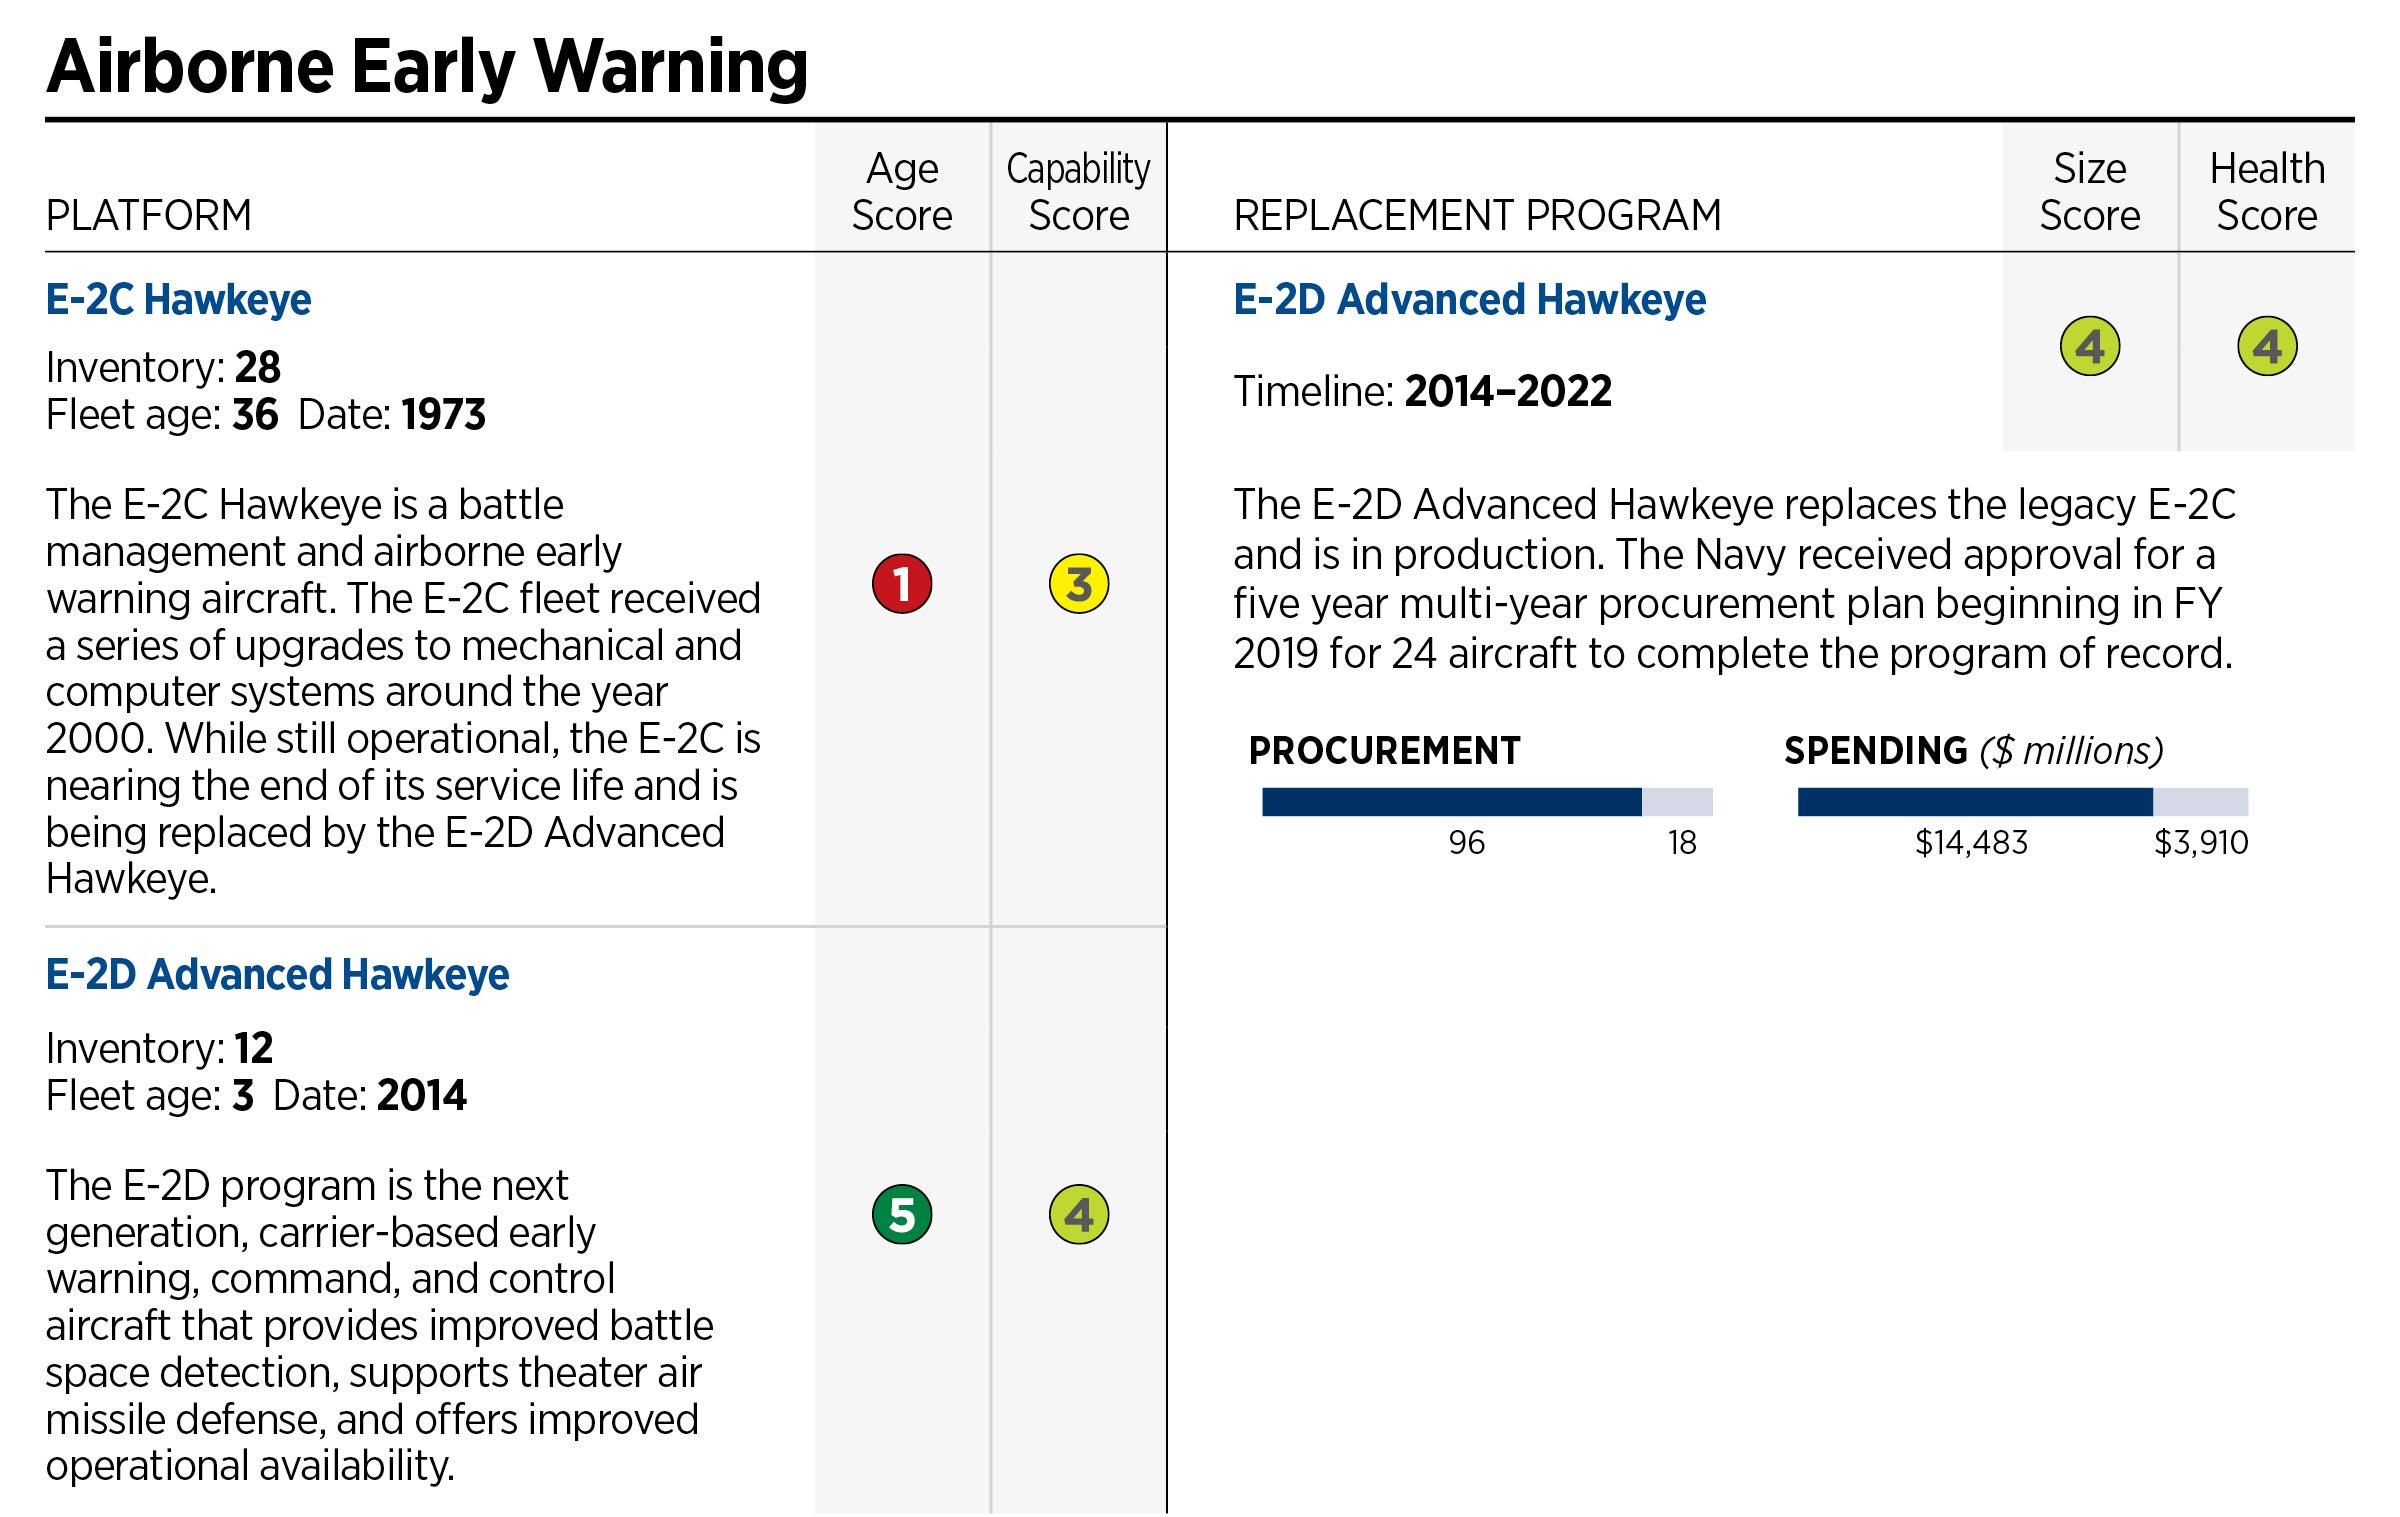2400x1517 pixels.
Task: Click the $3,910 remaining spending value
Action: coord(2200,842)
